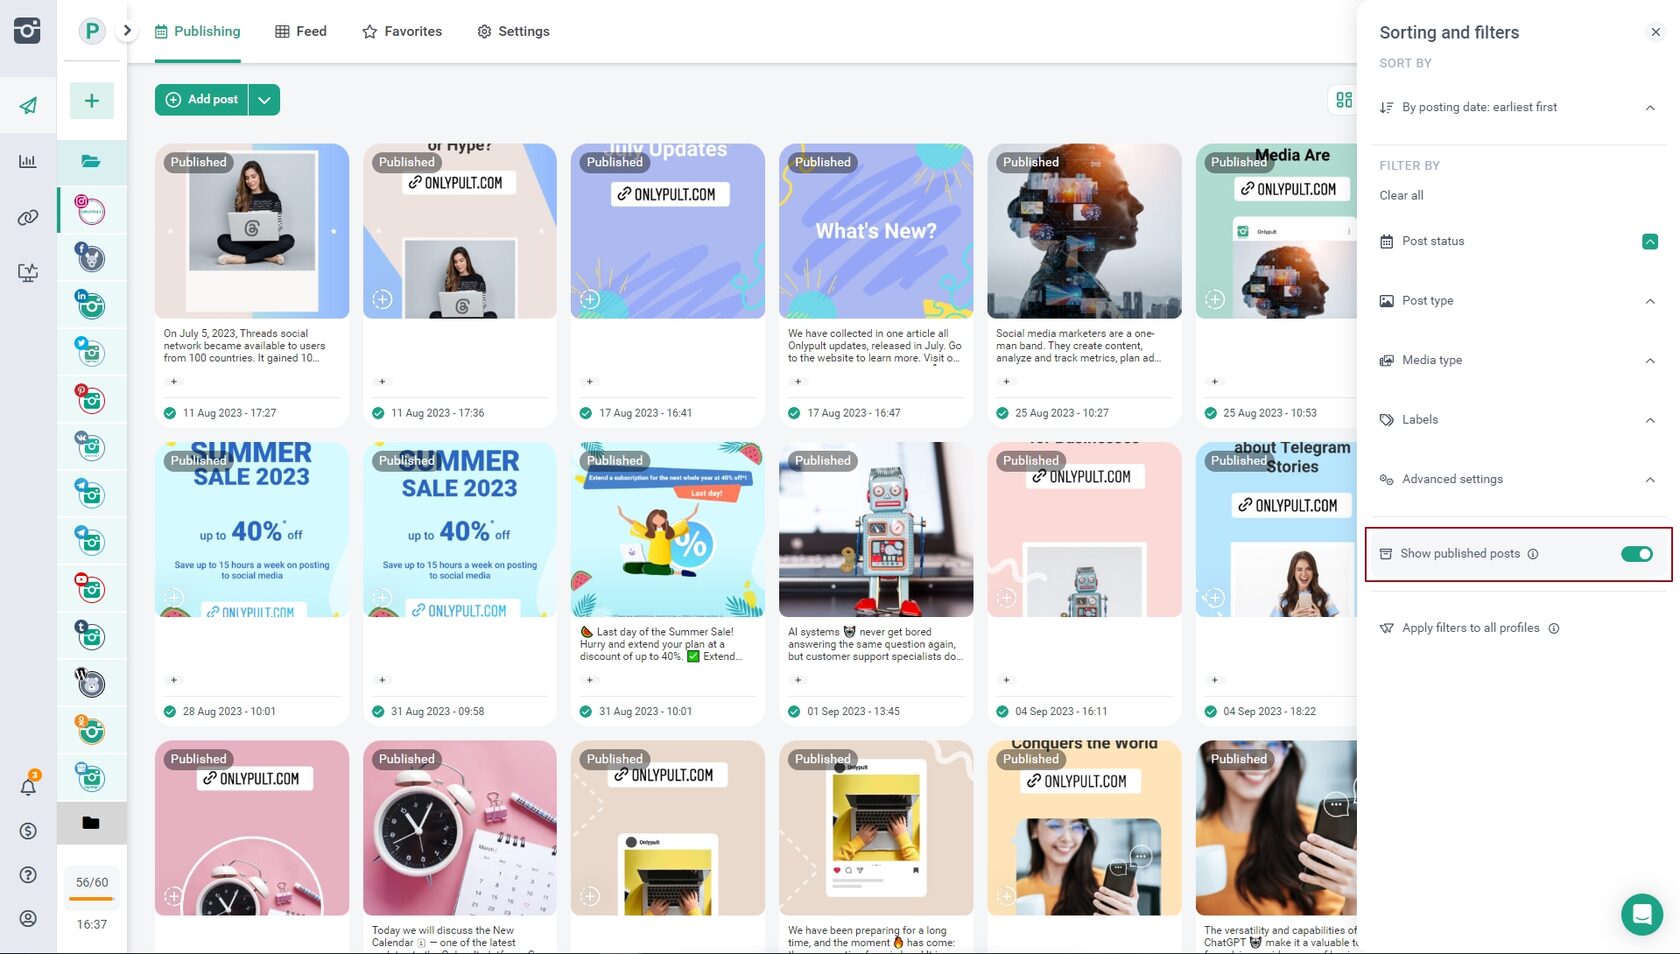This screenshot has width=1680, height=954.
Task: Select the Facebook profile account
Action: 91,258
